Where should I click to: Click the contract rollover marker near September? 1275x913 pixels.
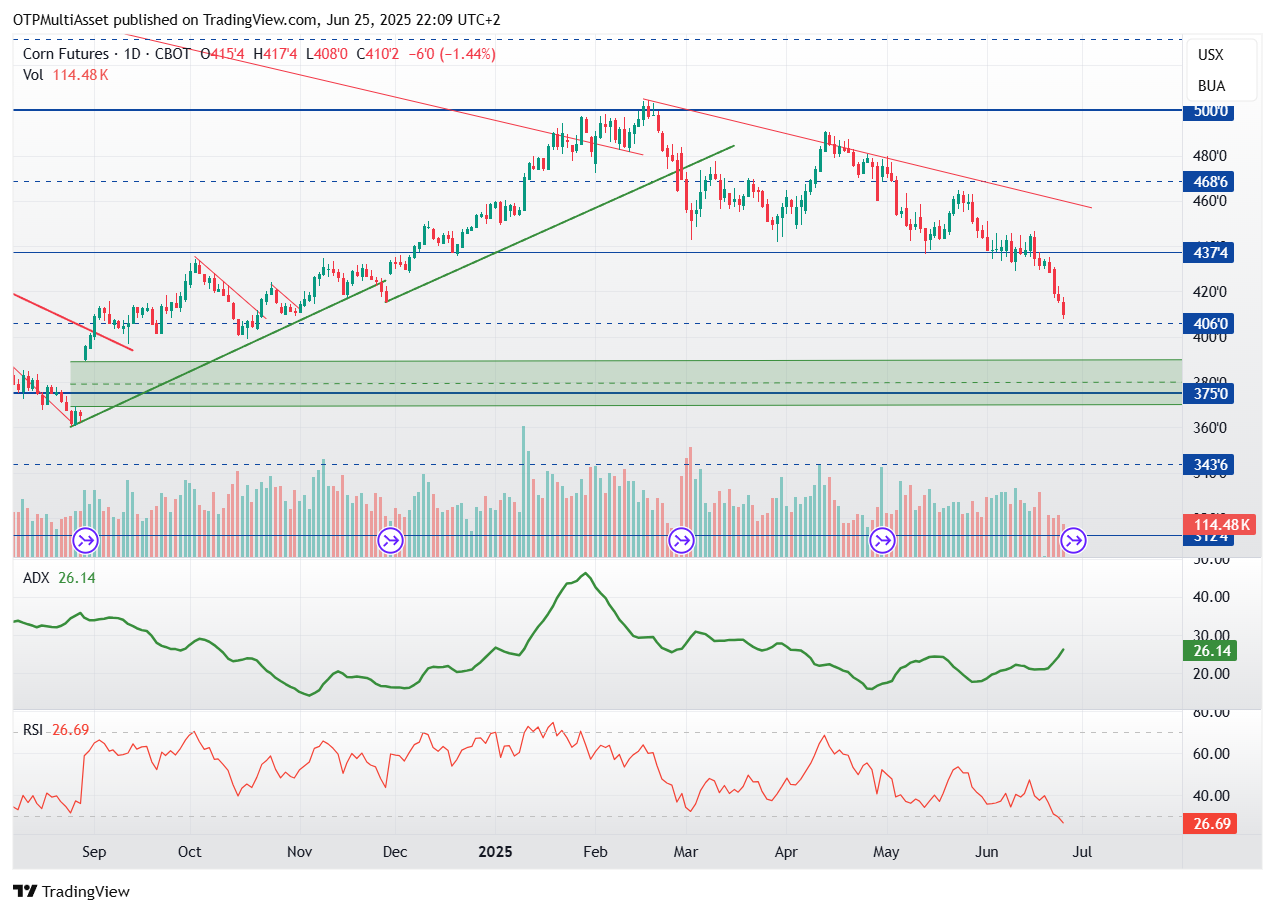[x=85, y=541]
